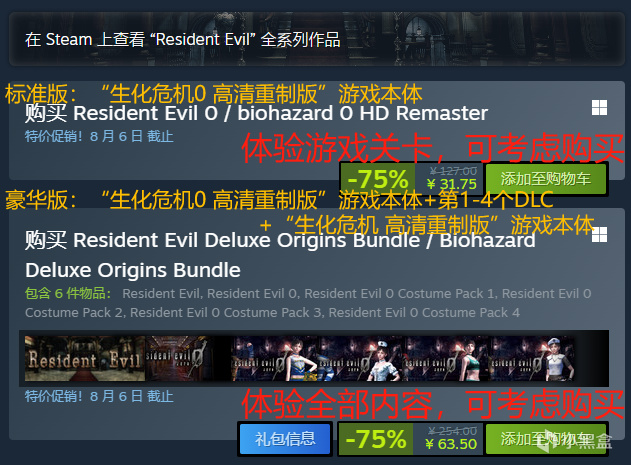Screen dimensions: 631x465
Task: Click the ¥63.50 bundle price
Action: pos(451,444)
